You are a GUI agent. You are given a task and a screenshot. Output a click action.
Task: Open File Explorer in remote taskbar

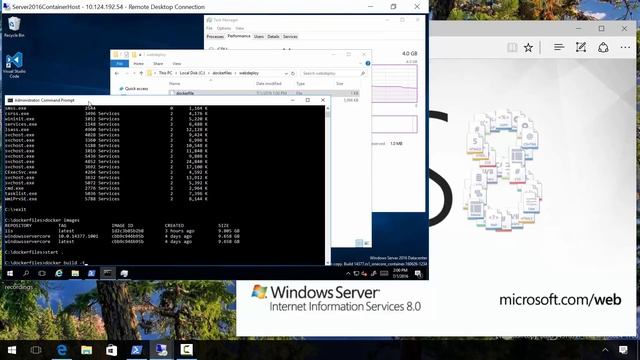(75, 273)
